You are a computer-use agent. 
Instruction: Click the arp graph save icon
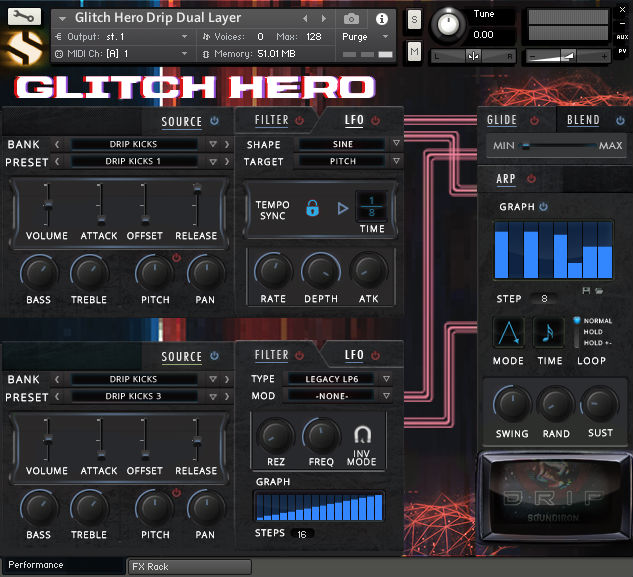(586, 291)
